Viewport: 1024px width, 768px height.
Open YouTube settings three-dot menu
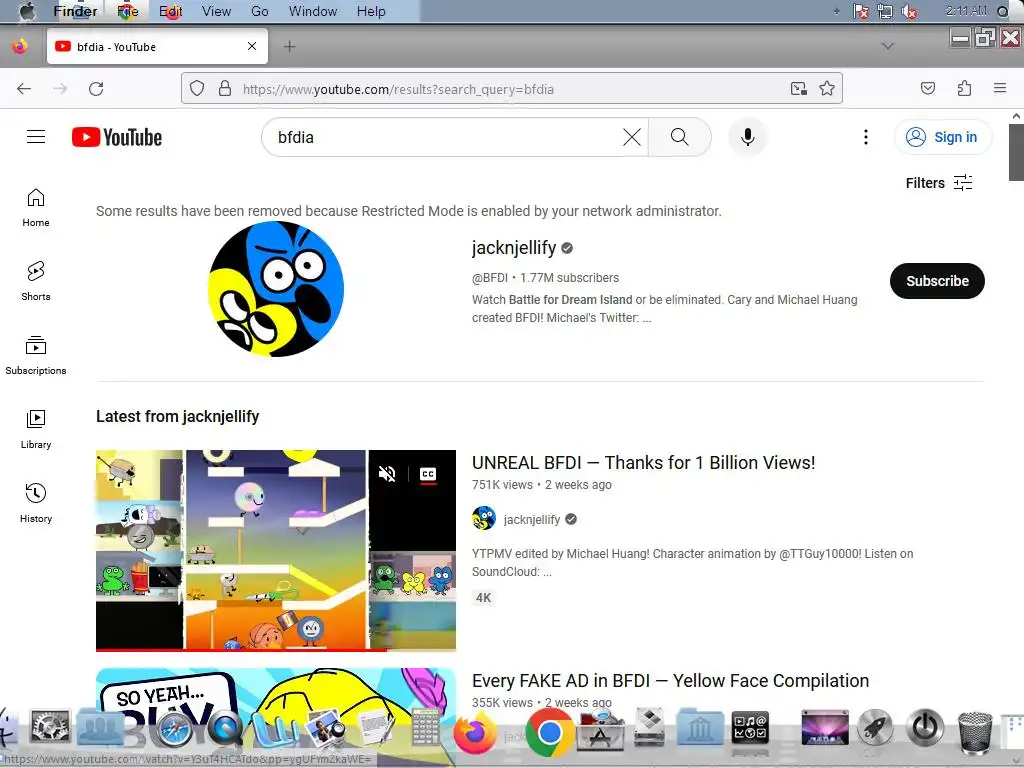pyautogui.click(x=866, y=137)
